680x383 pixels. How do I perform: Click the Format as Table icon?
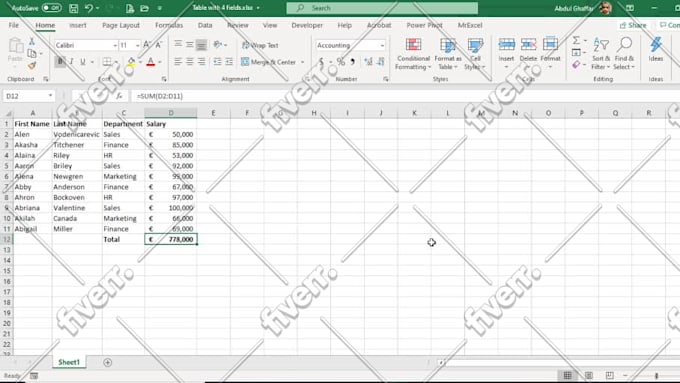click(448, 45)
